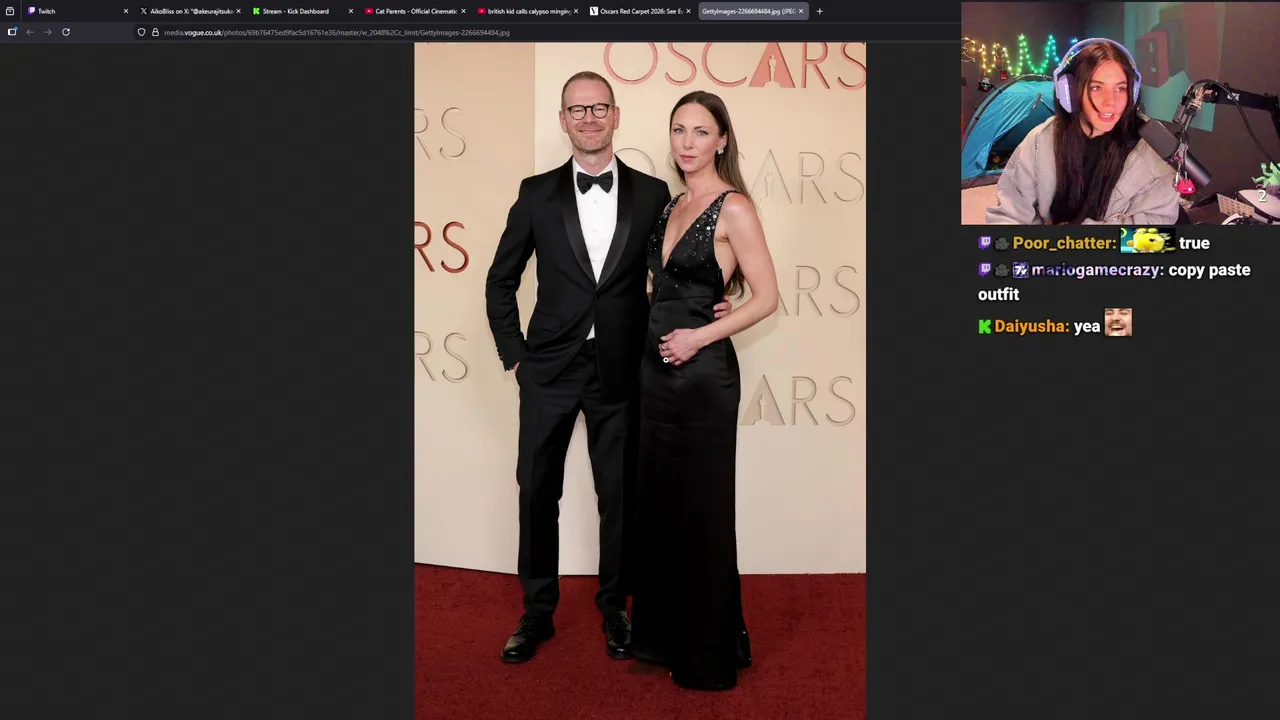This screenshot has height=720, width=1280.
Task: Click Poor_chatter username in chat
Action: pos(1064,243)
